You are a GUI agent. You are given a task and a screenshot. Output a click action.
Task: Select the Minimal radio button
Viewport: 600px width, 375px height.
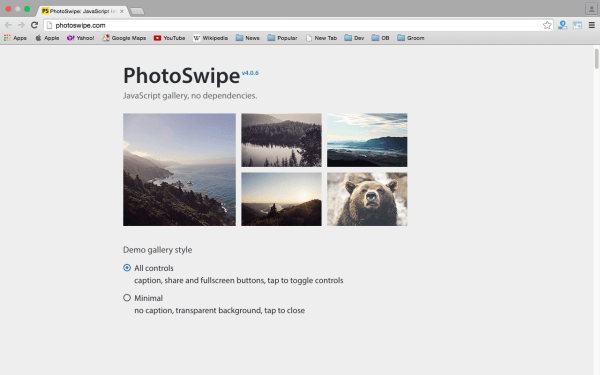(x=127, y=298)
